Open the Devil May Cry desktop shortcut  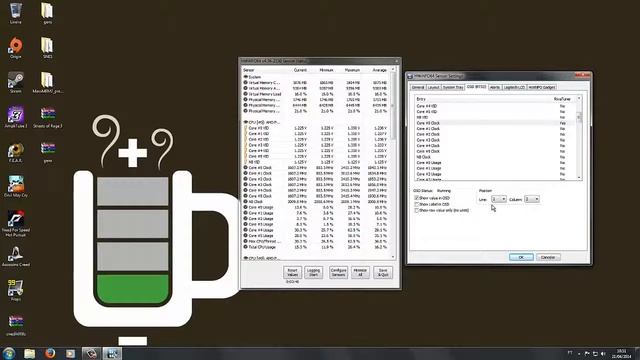pos(16,186)
